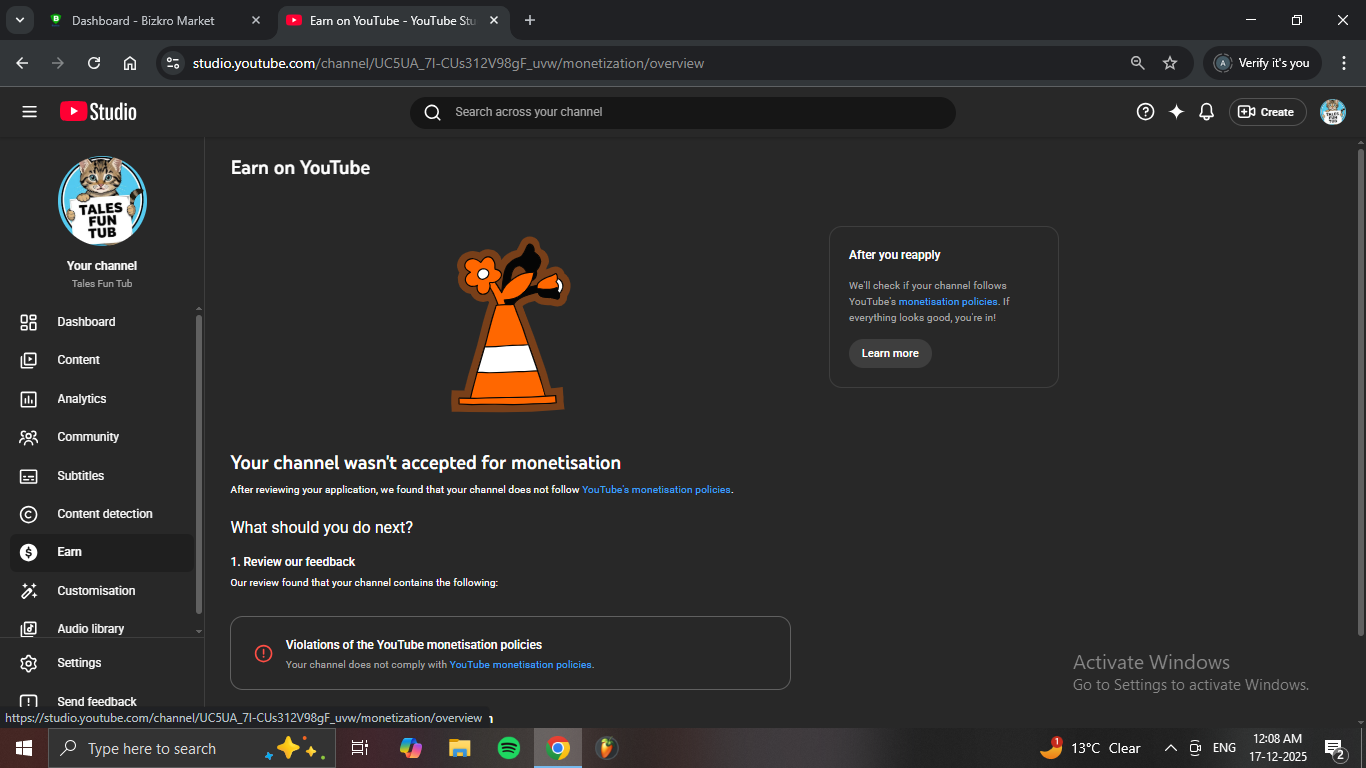
Task: Open the YouTube's monetisation policies link
Action: [656, 490]
